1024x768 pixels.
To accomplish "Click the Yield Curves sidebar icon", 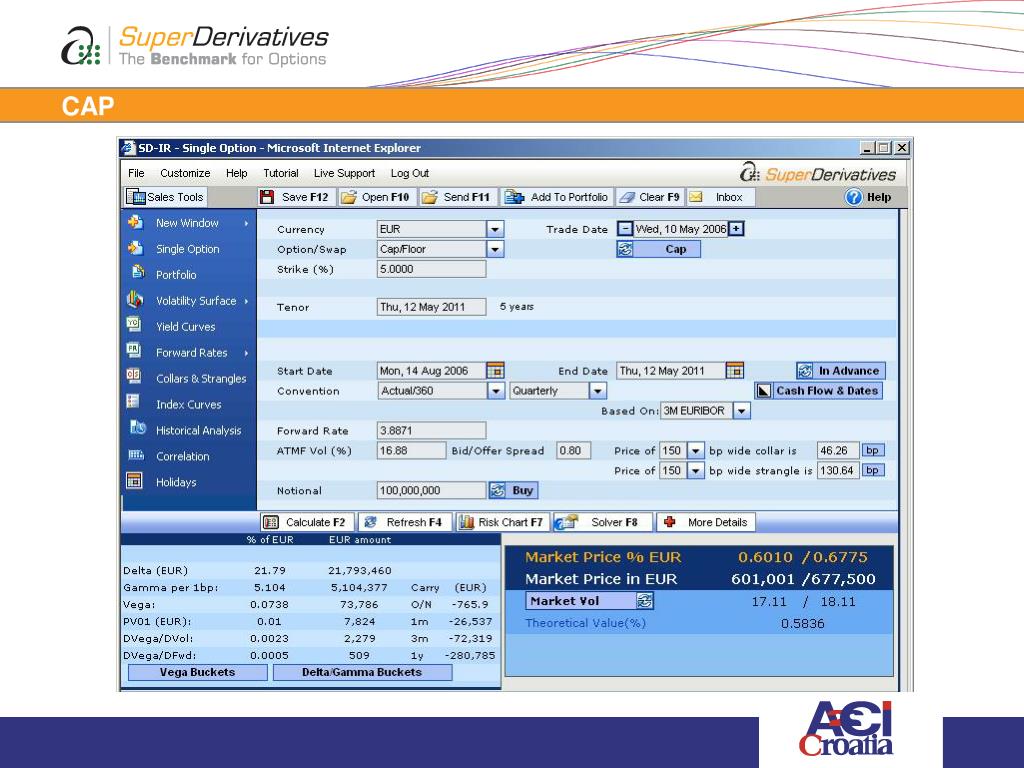I will [x=133, y=324].
